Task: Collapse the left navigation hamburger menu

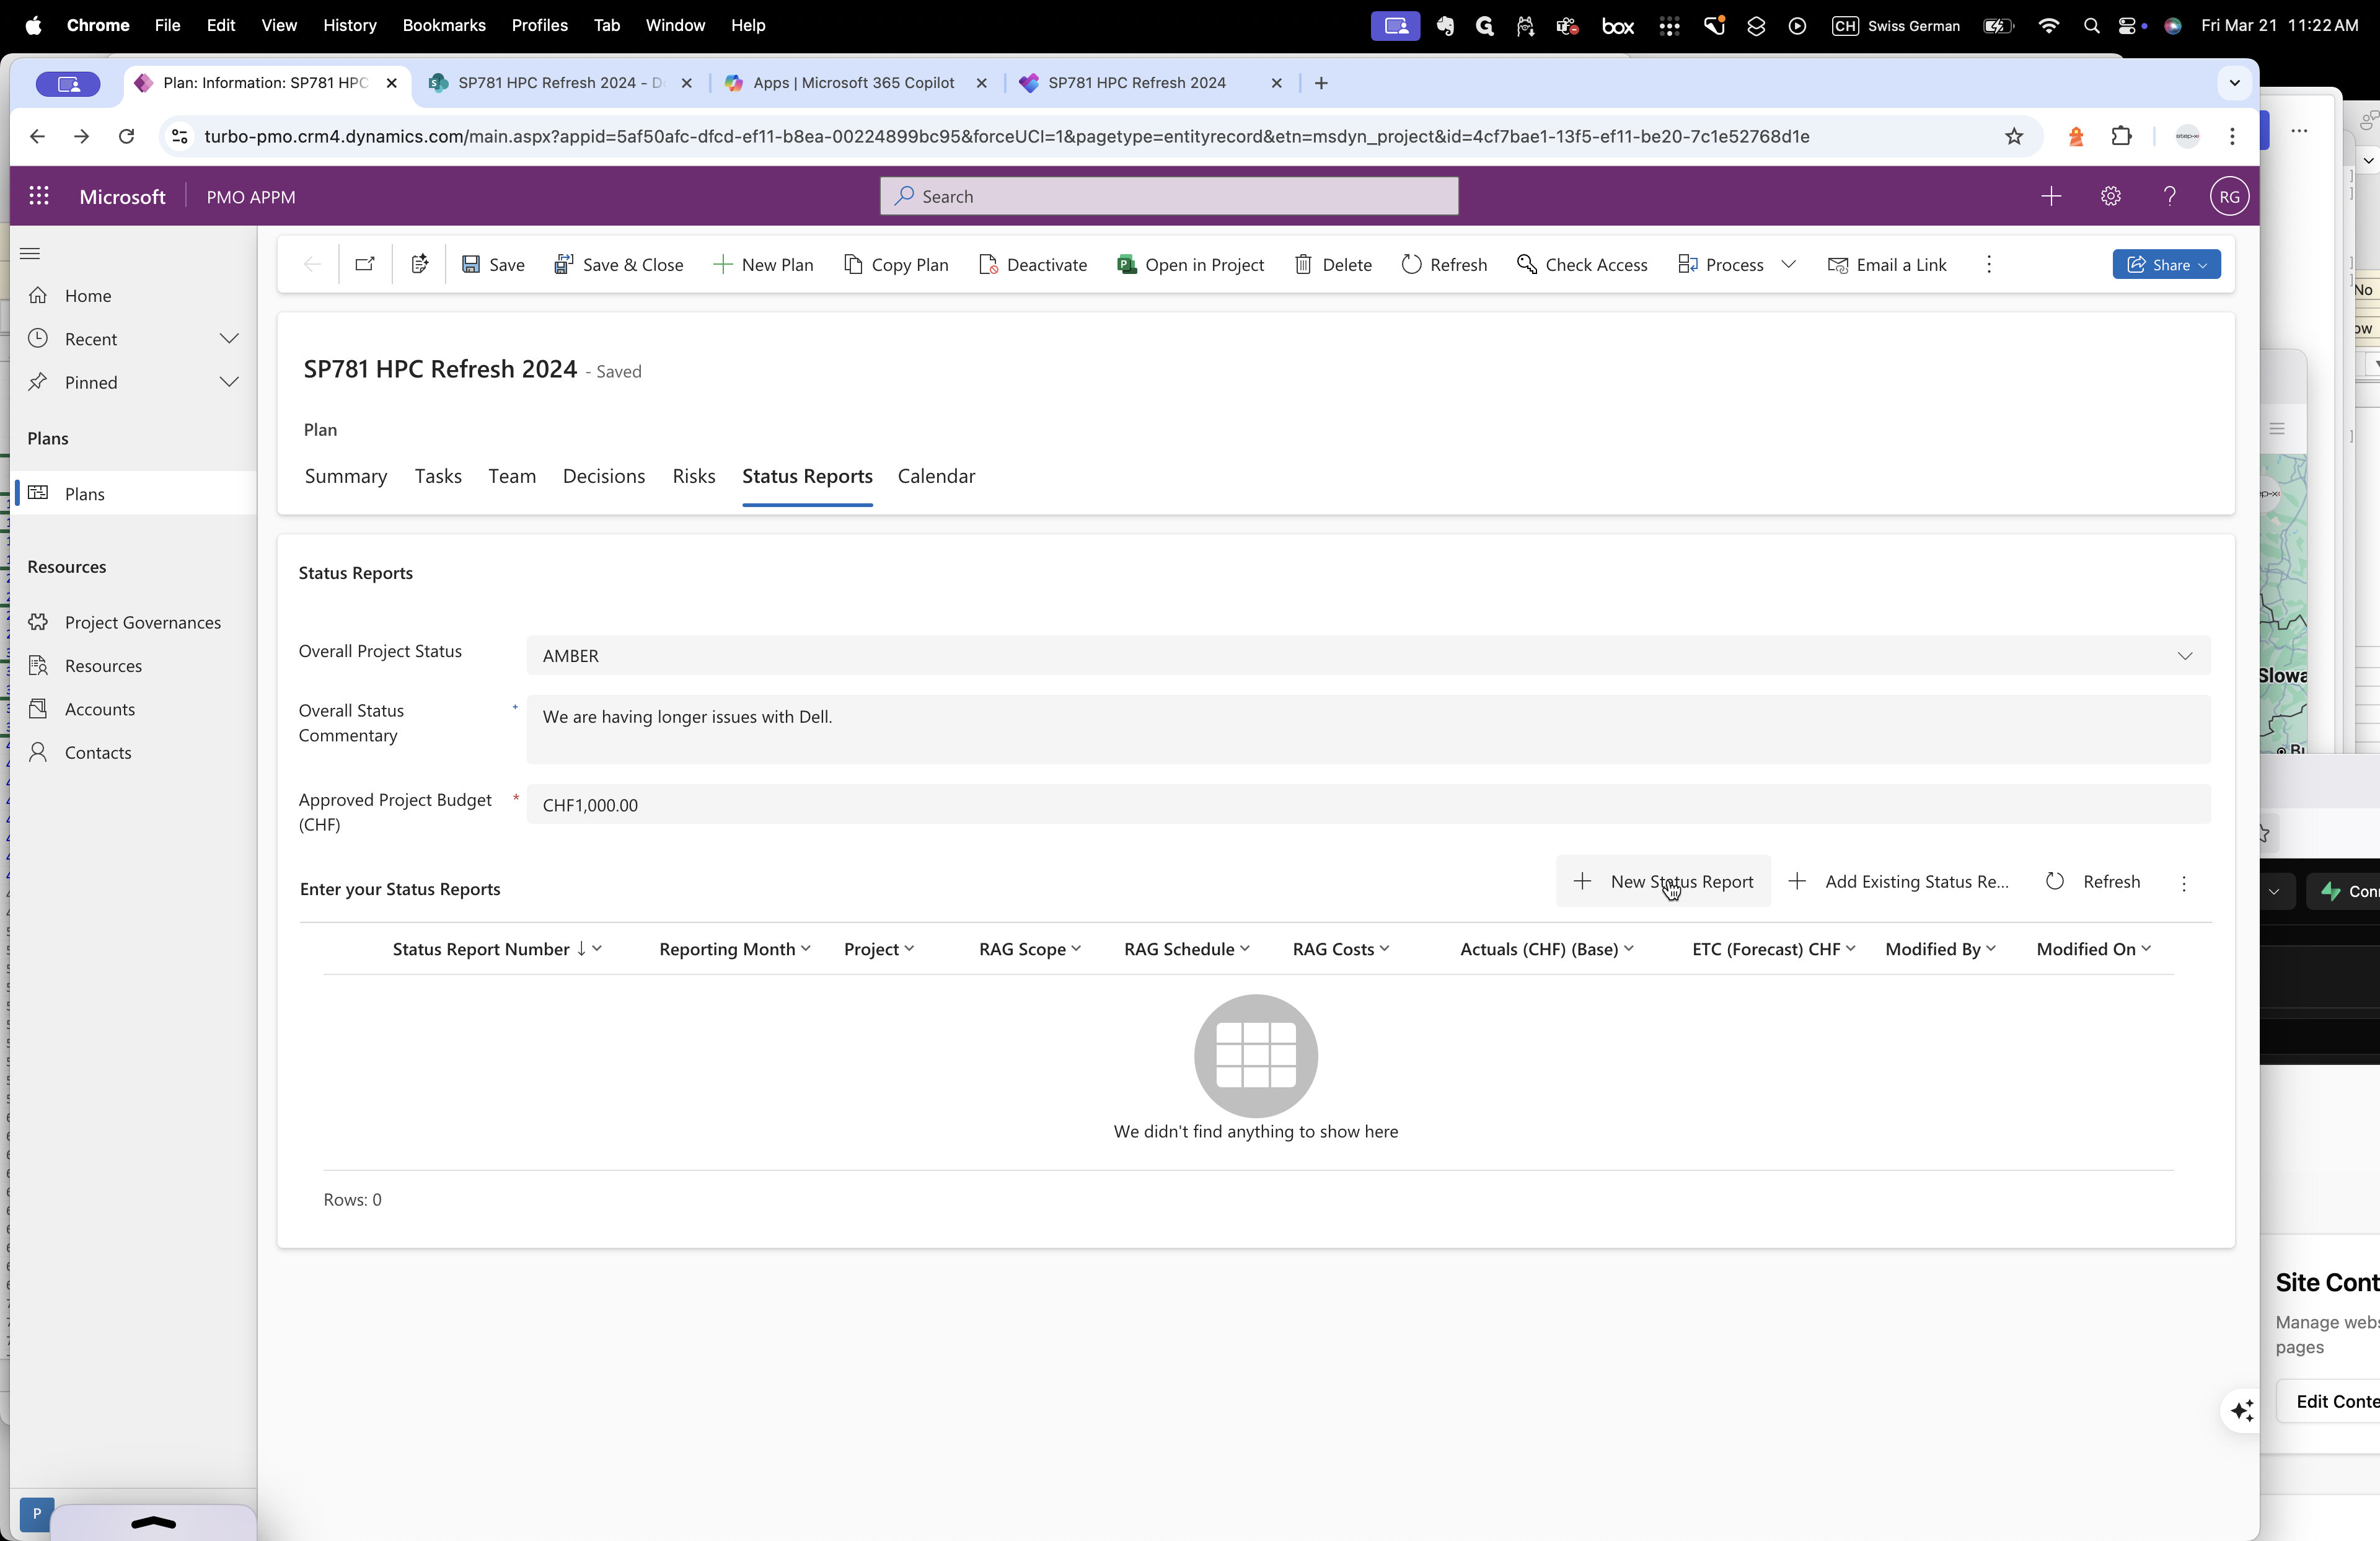Action: (30, 254)
